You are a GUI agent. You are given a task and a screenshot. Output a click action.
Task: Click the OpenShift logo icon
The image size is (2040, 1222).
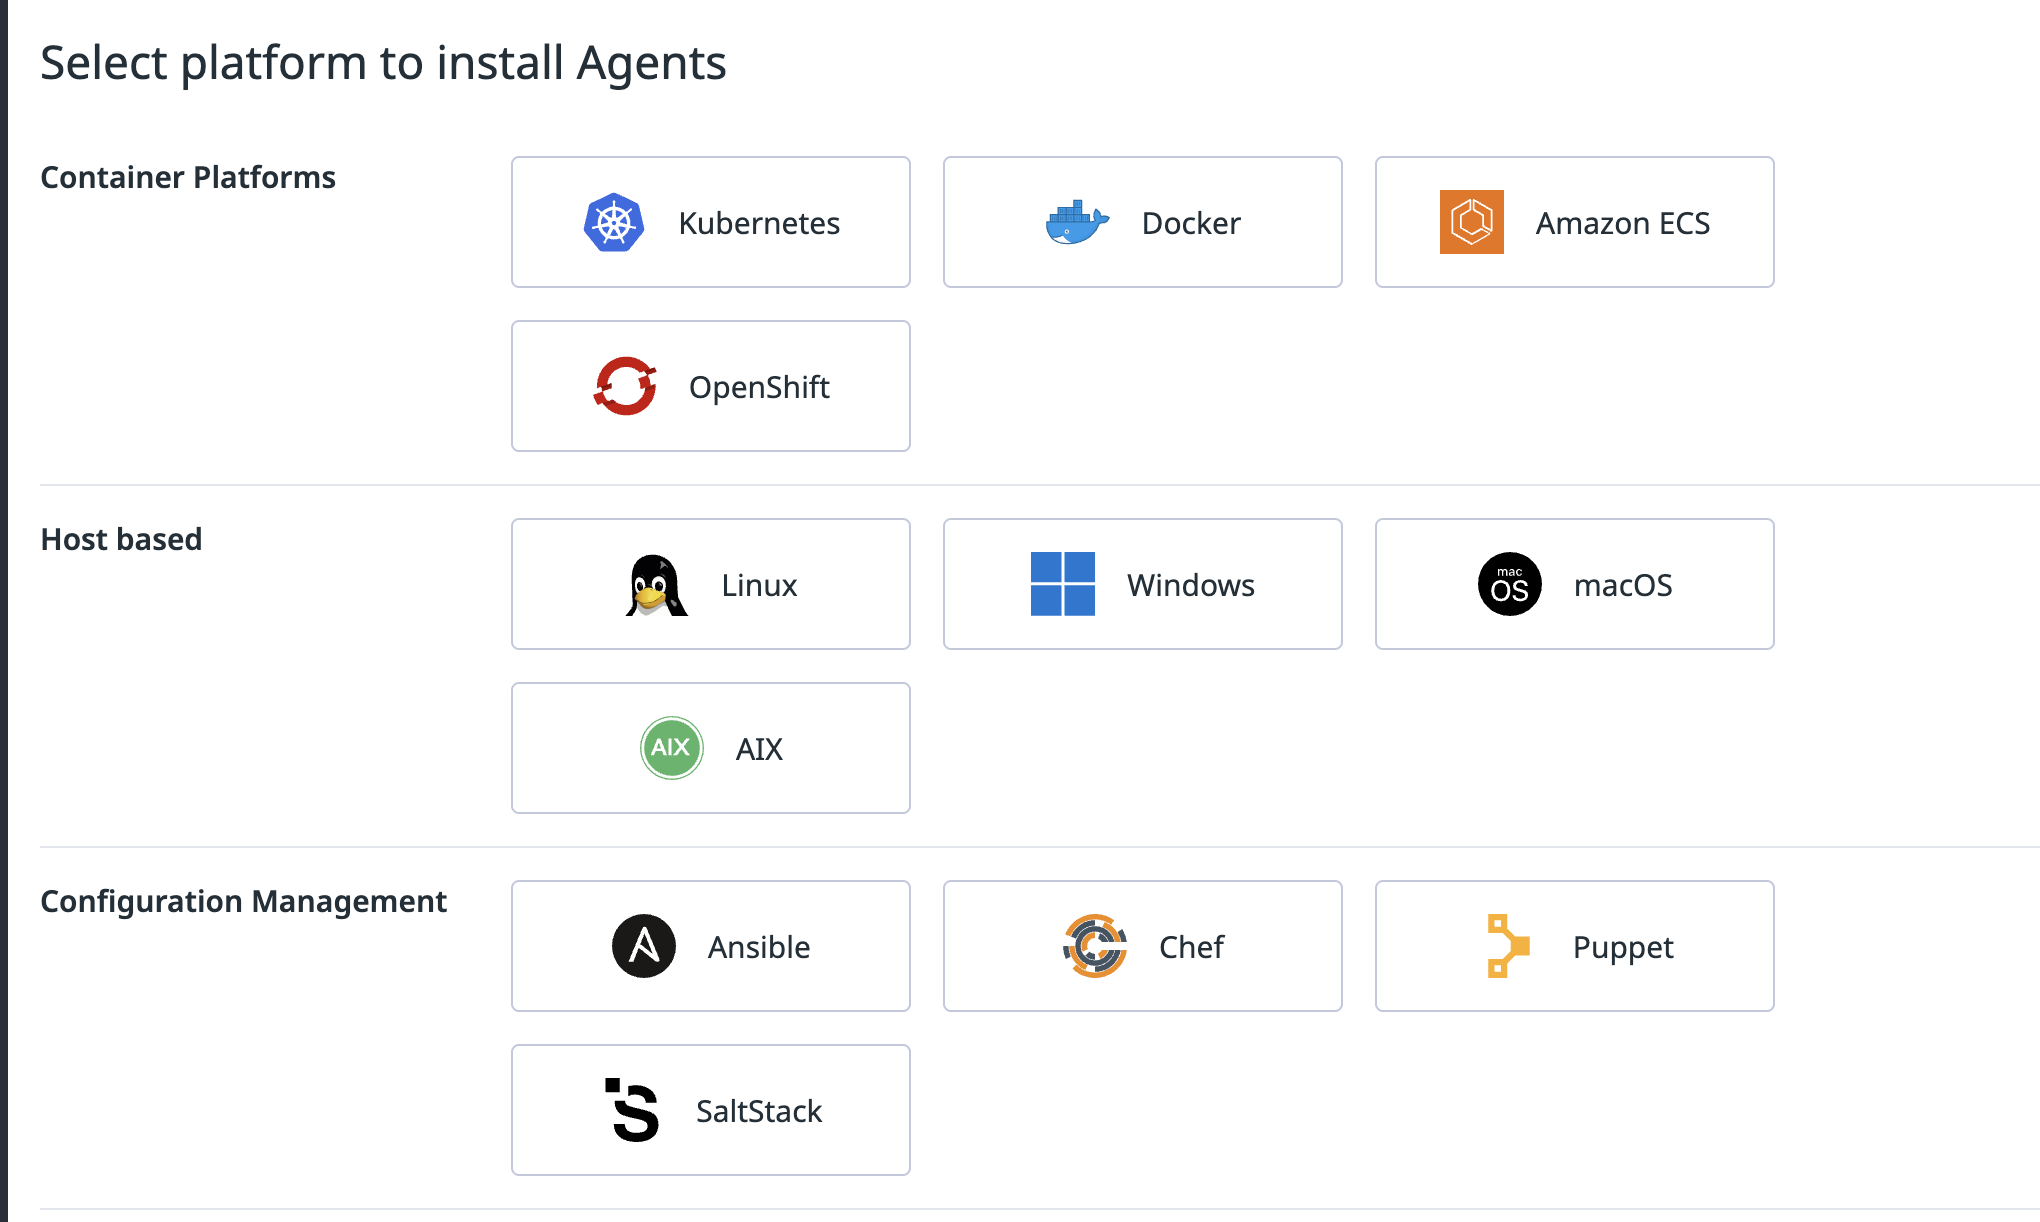[626, 386]
